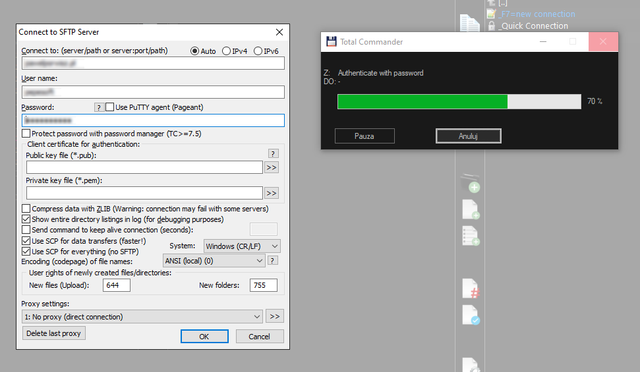Select the Auto protocol radio button
The height and width of the screenshot is (372, 640).
(195, 51)
